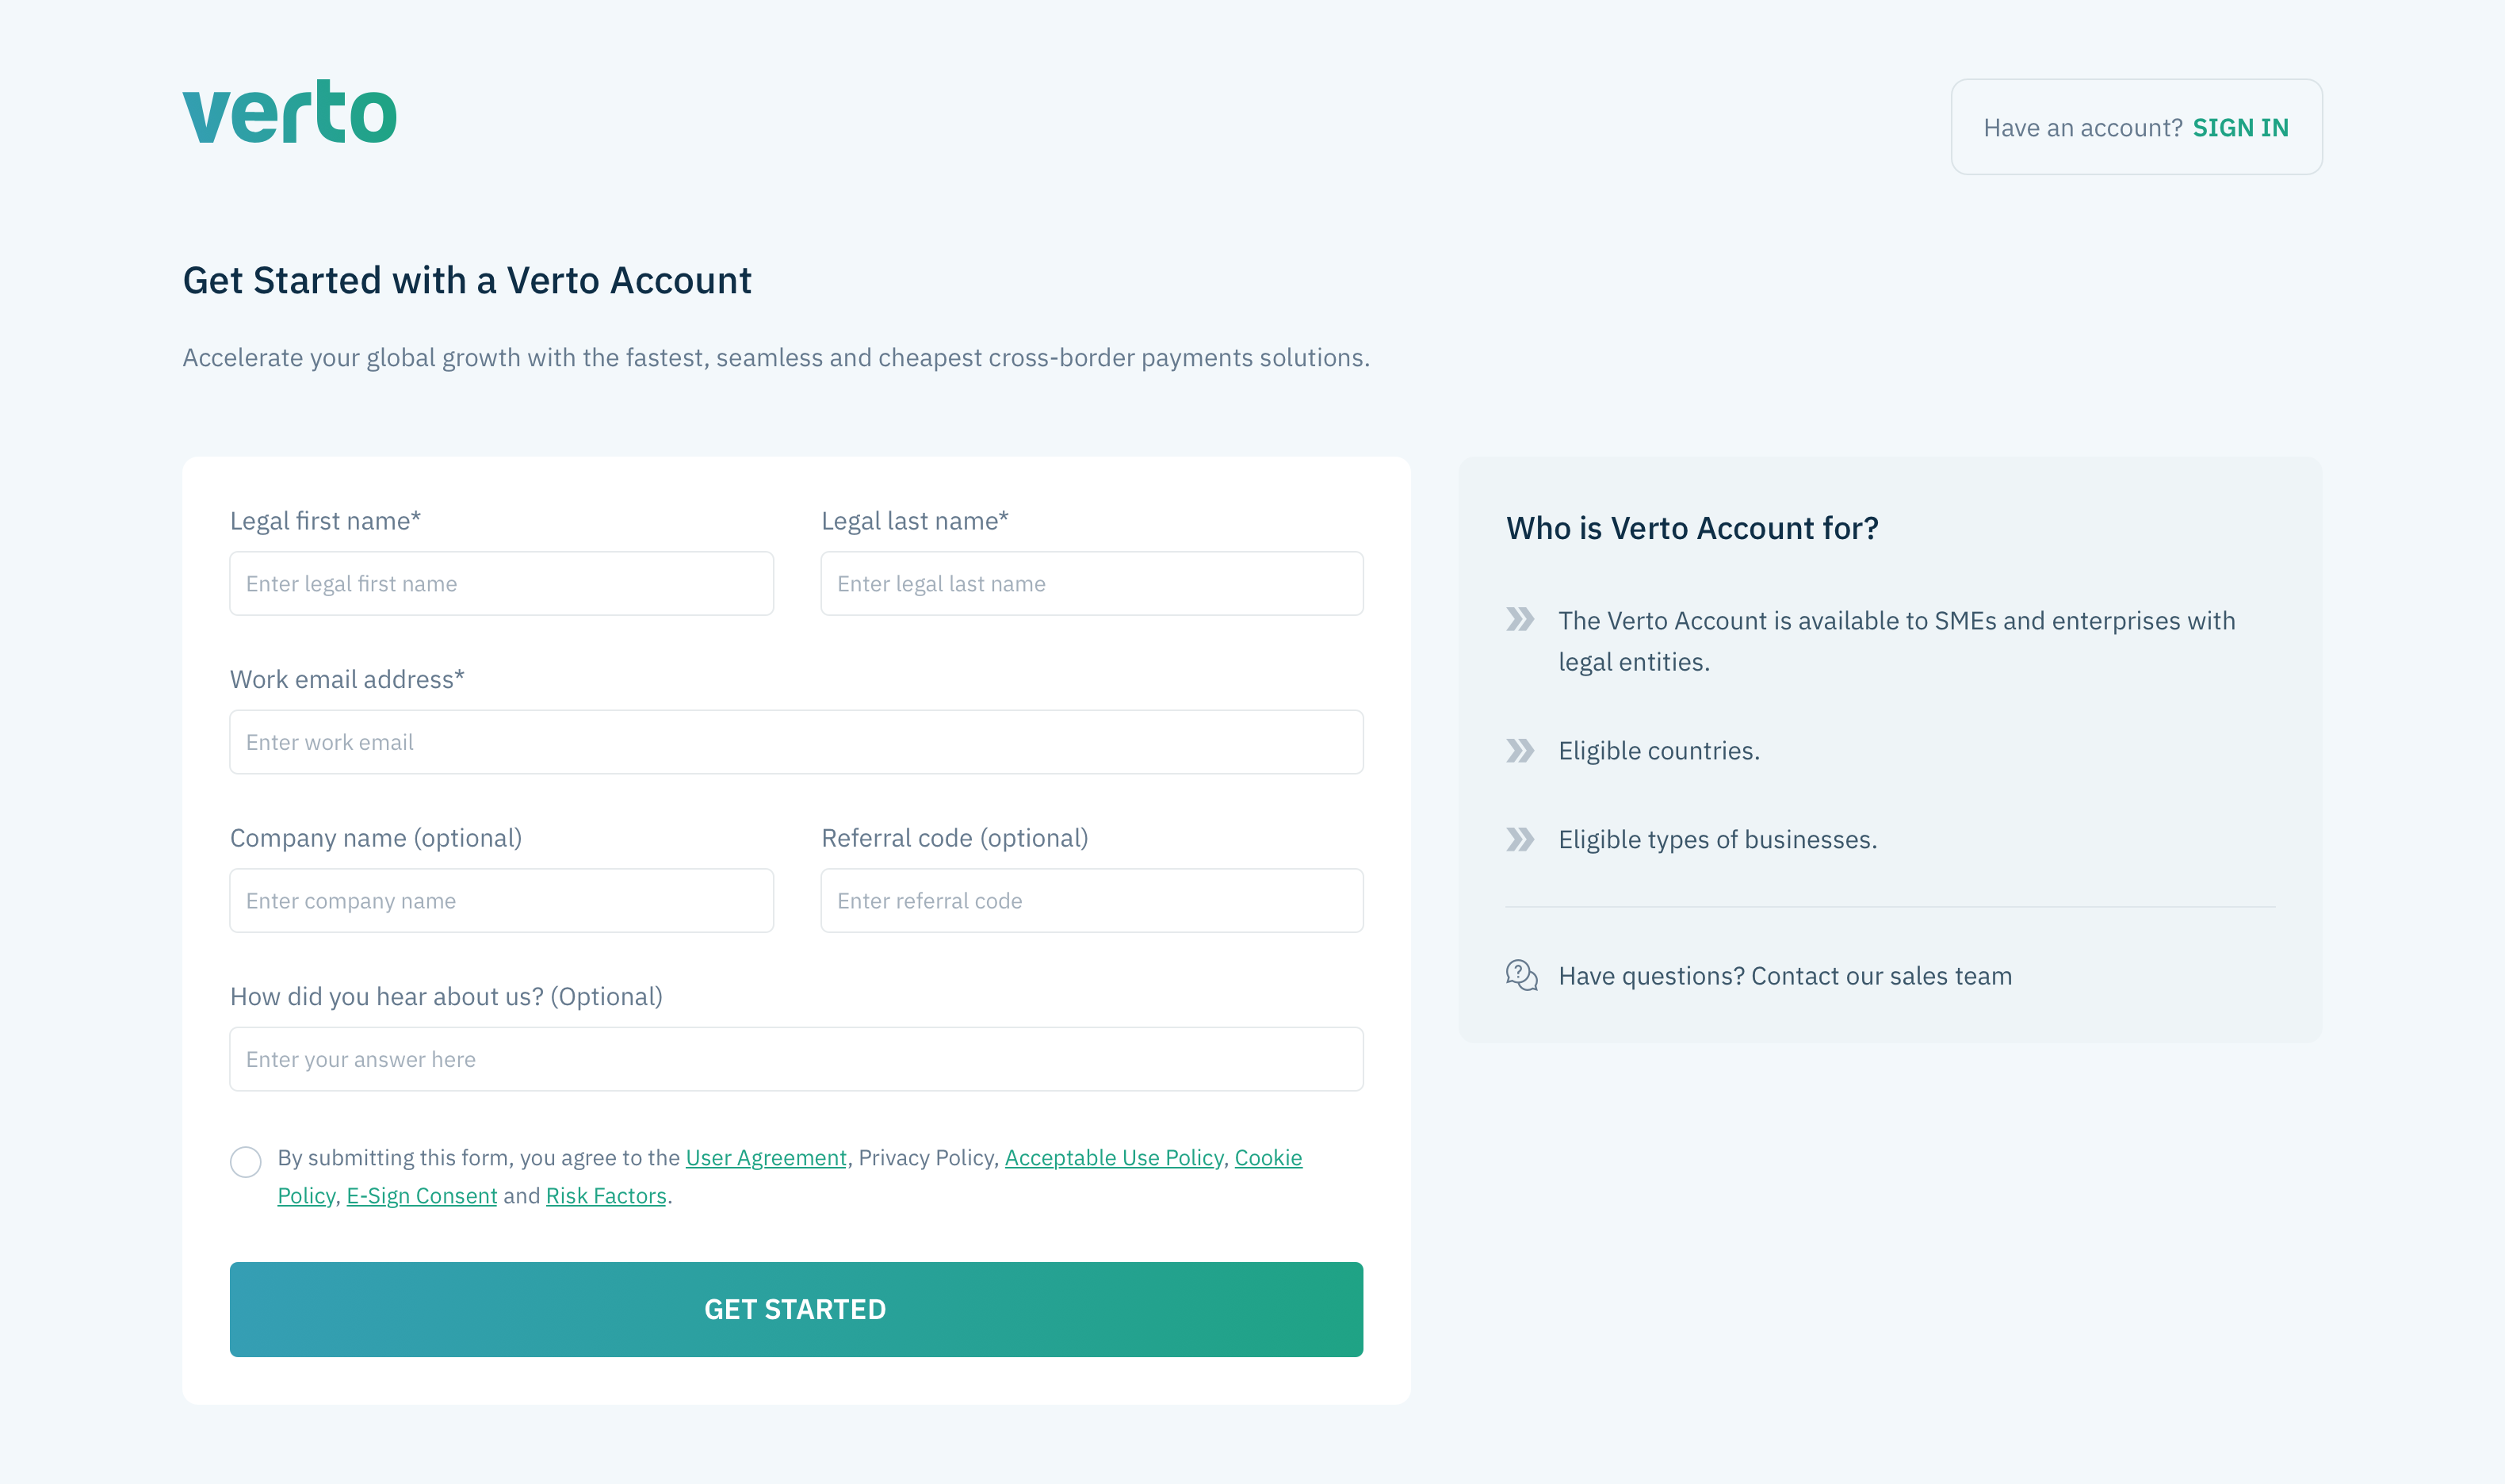Select the Company name input

[x=501, y=901]
